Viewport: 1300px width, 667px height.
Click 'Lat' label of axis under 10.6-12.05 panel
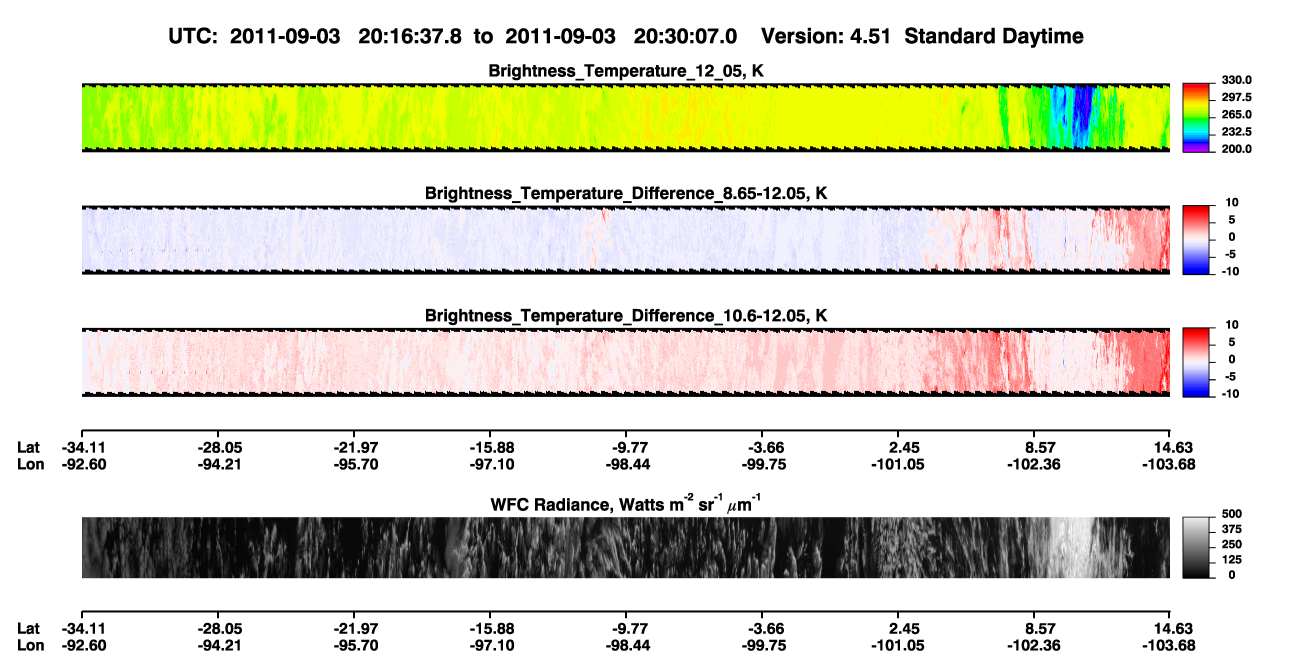[x=28, y=447]
